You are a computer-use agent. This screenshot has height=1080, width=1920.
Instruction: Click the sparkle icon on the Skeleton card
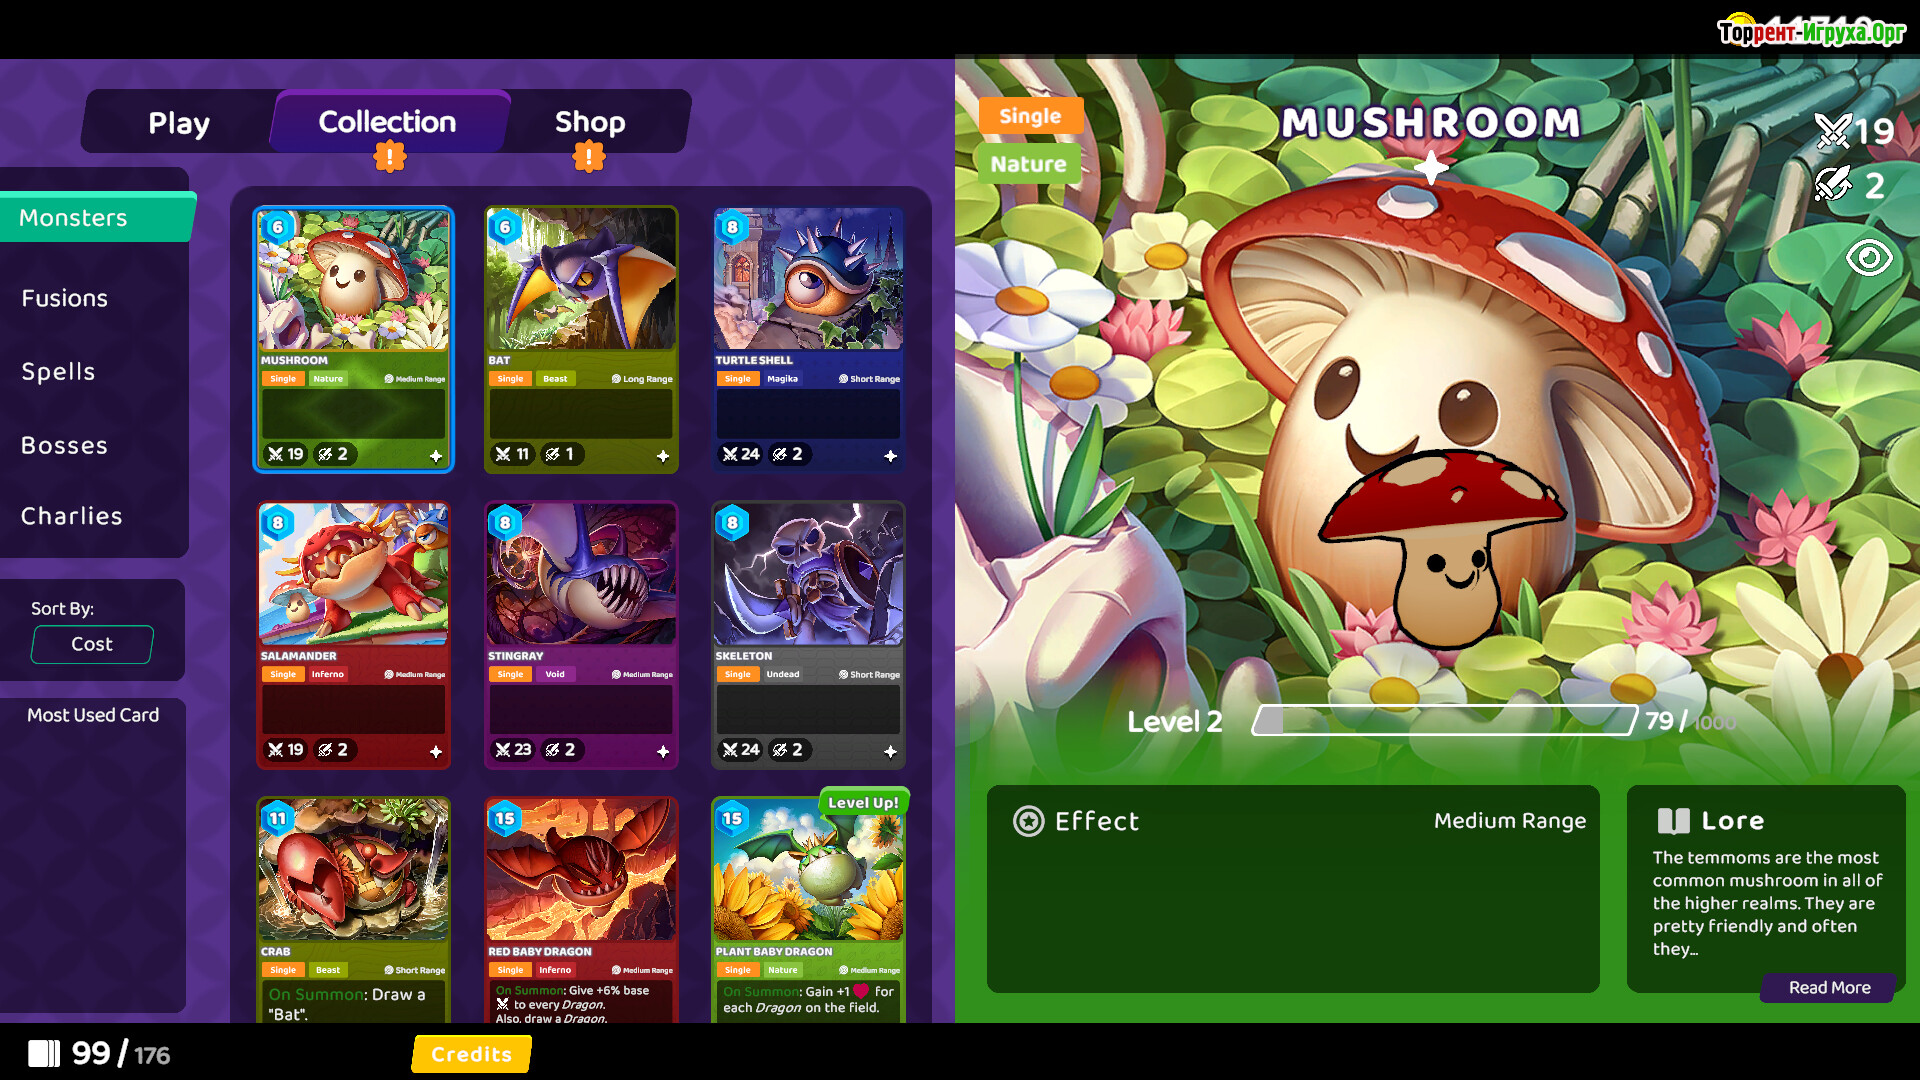[890, 751]
